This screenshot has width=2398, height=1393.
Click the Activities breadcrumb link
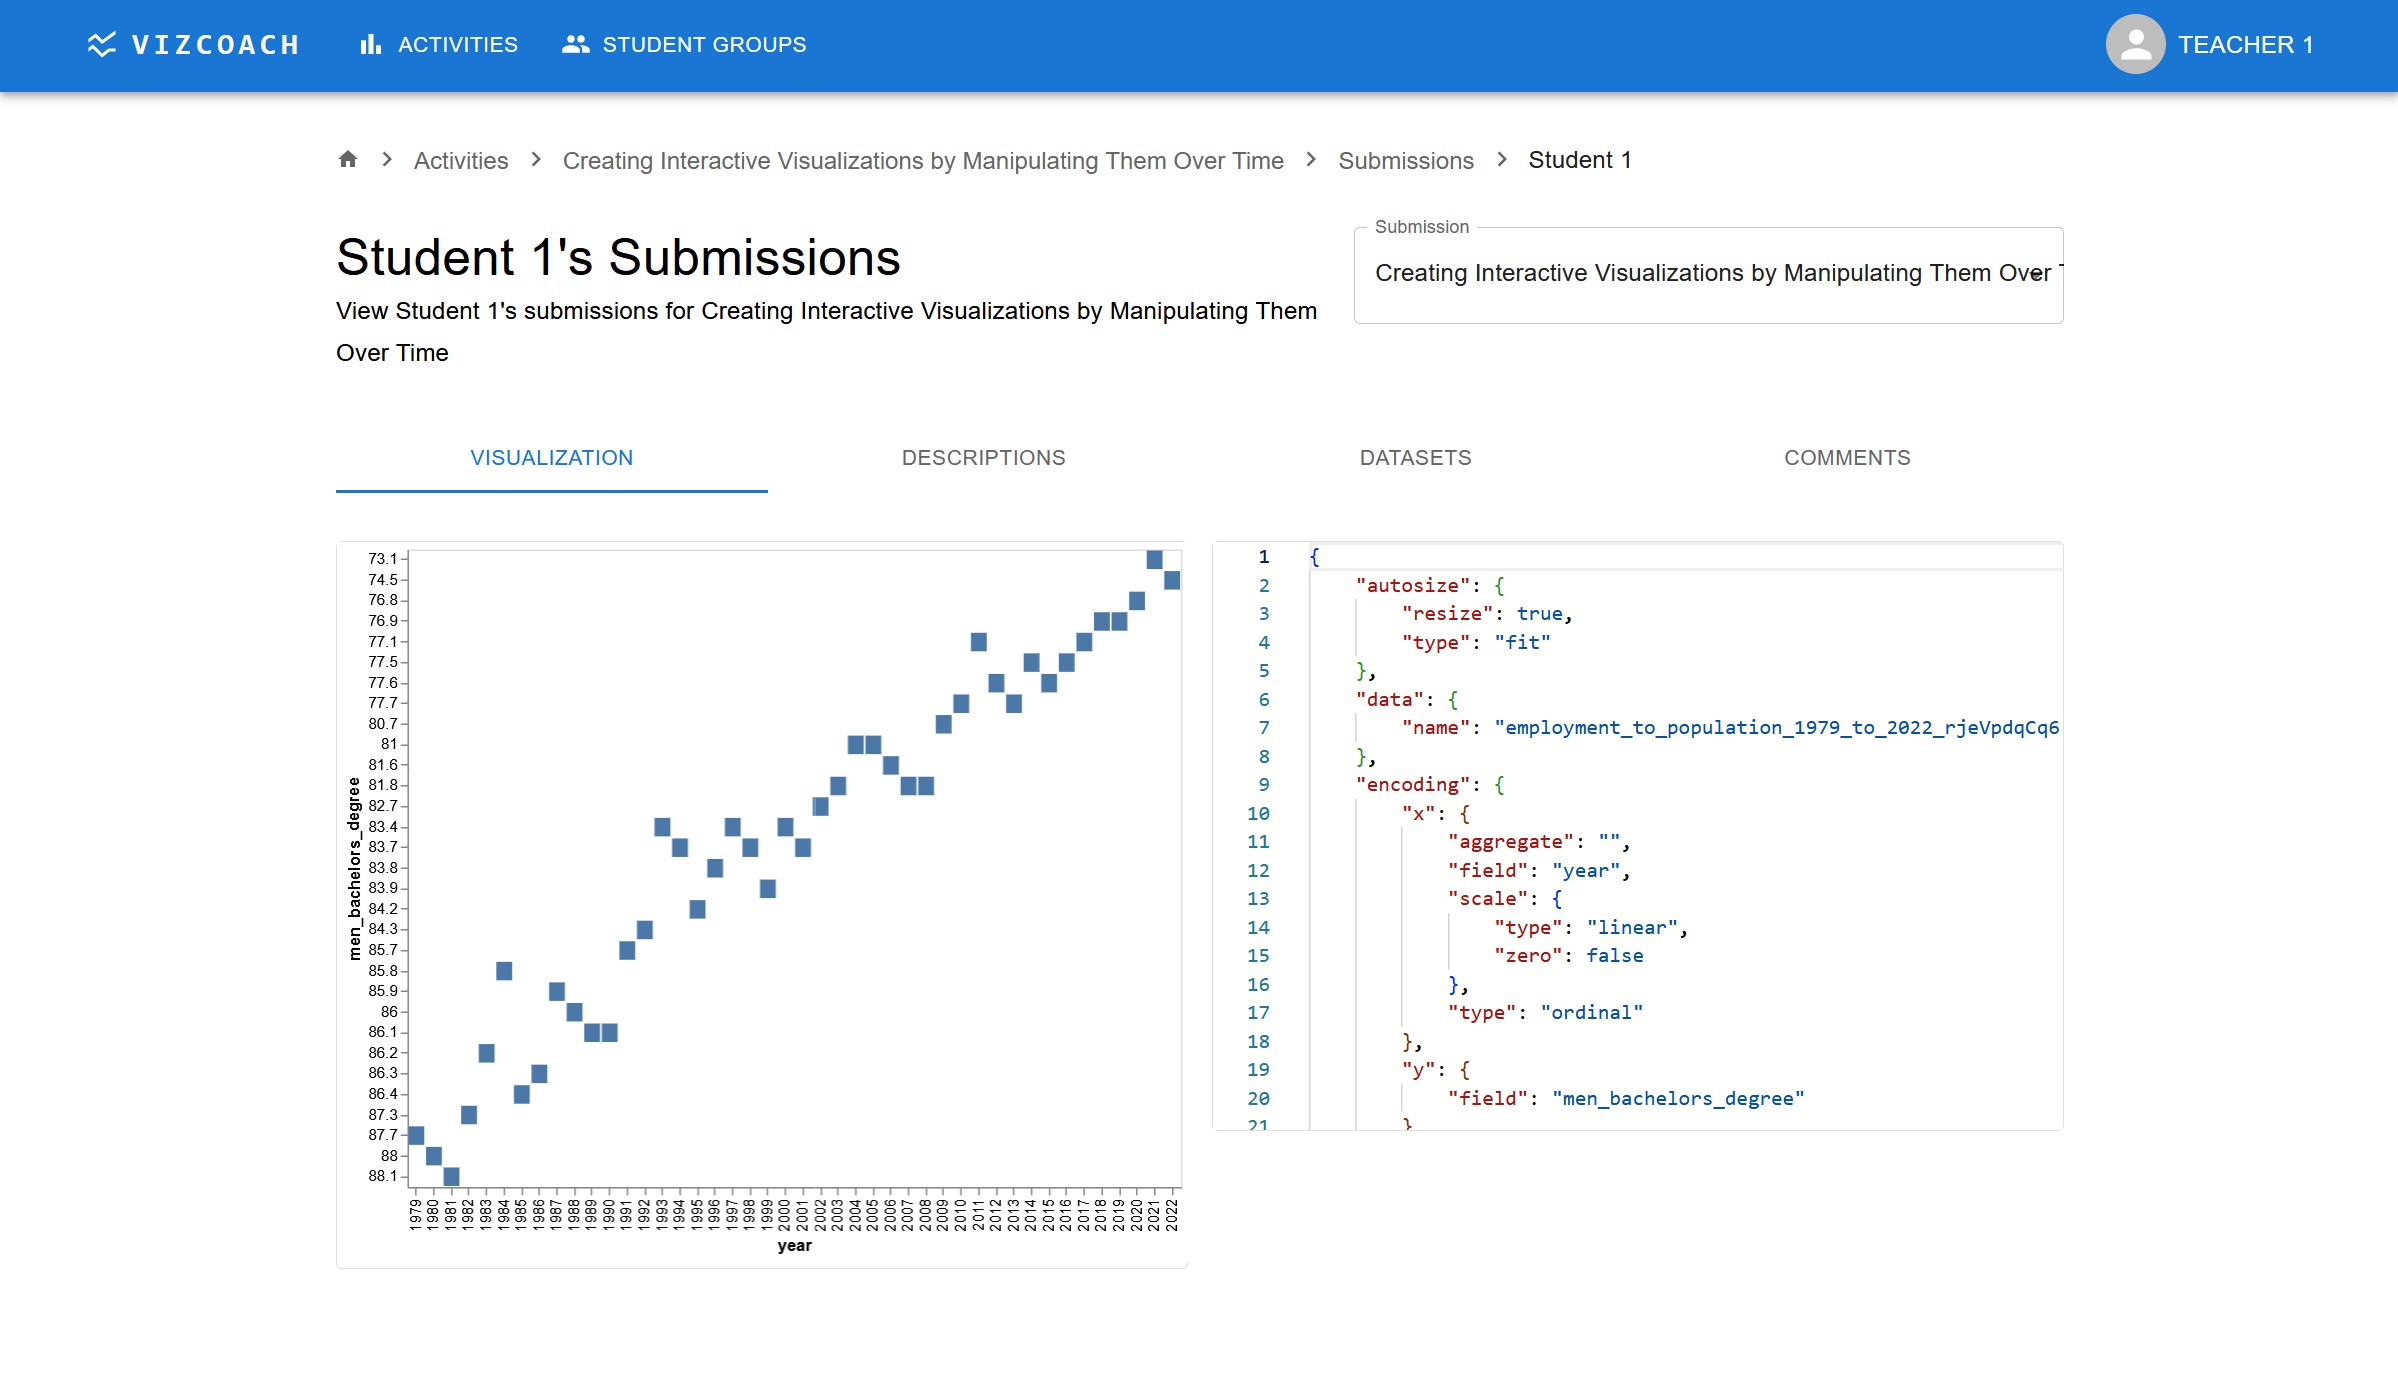[x=461, y=161]
